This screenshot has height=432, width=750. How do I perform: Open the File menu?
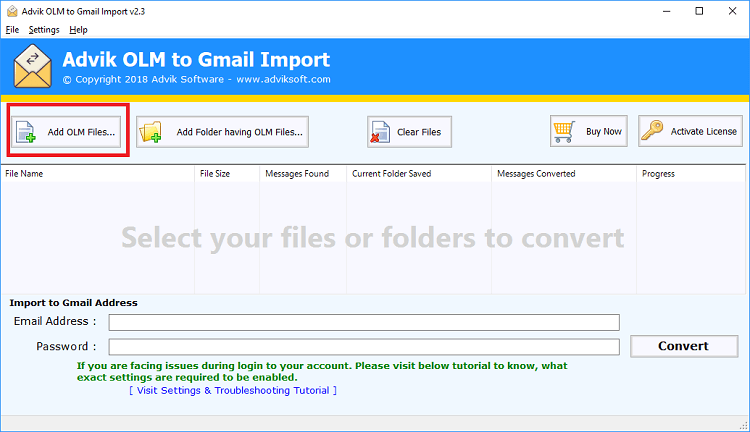12,30
